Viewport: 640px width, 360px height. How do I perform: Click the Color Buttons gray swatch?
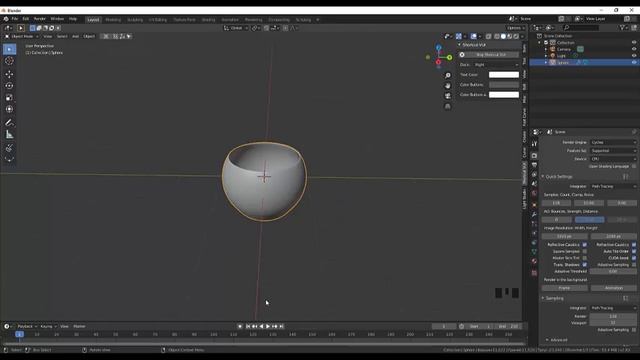pyautogui.click(x=504, y=84)
